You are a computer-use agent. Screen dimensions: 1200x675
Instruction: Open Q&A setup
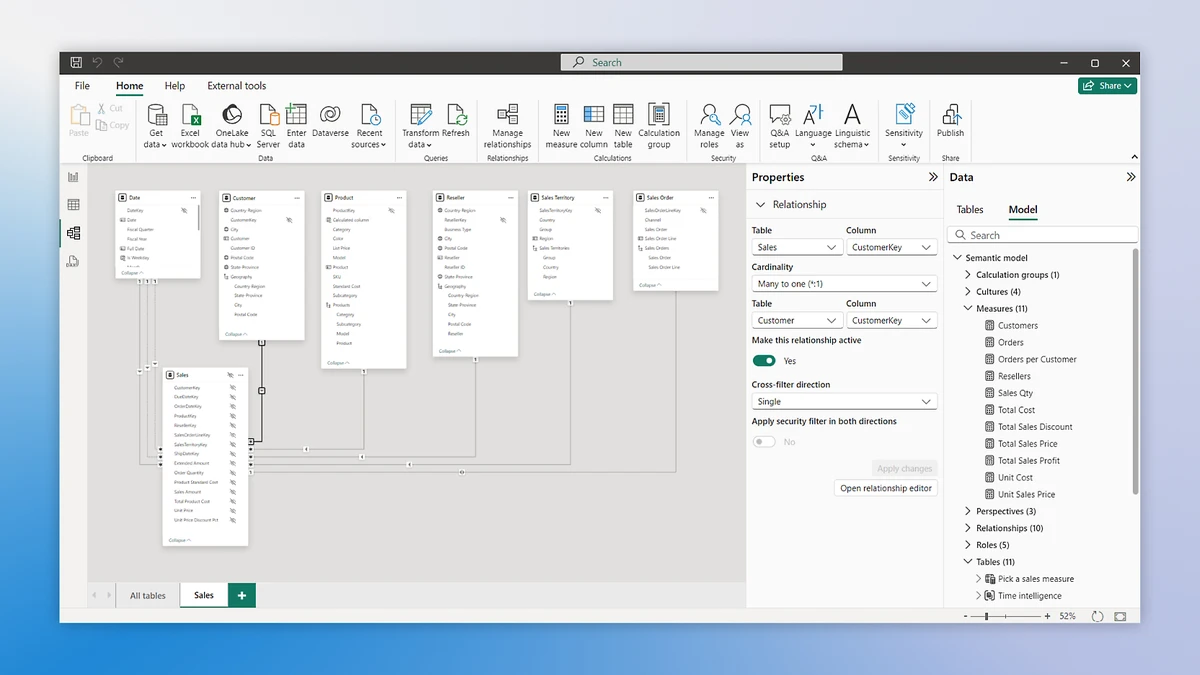[x=779, y=126]
